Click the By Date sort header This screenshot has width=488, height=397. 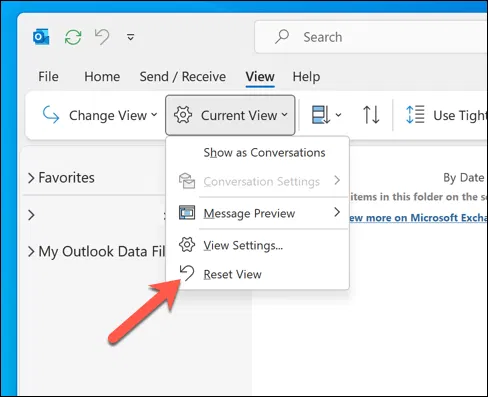pyautogui.click(x=463, y=178)
